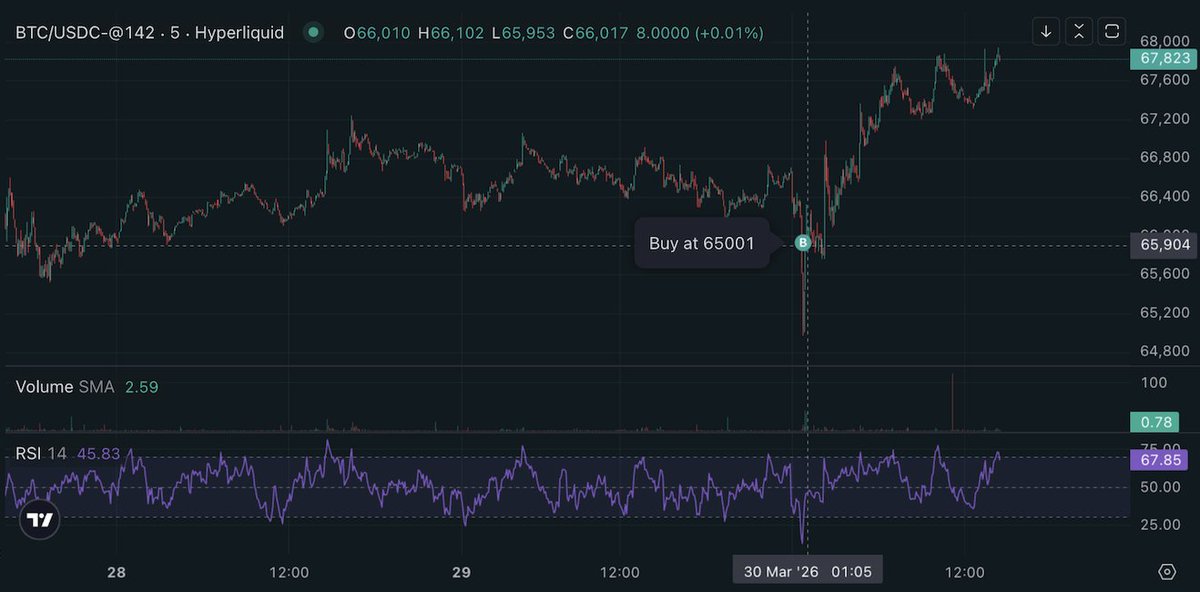Click the 30 Mar '26 01:05 time label
Image resolution: width=1200 pixels, height=592 pixels.
[806, 570]
